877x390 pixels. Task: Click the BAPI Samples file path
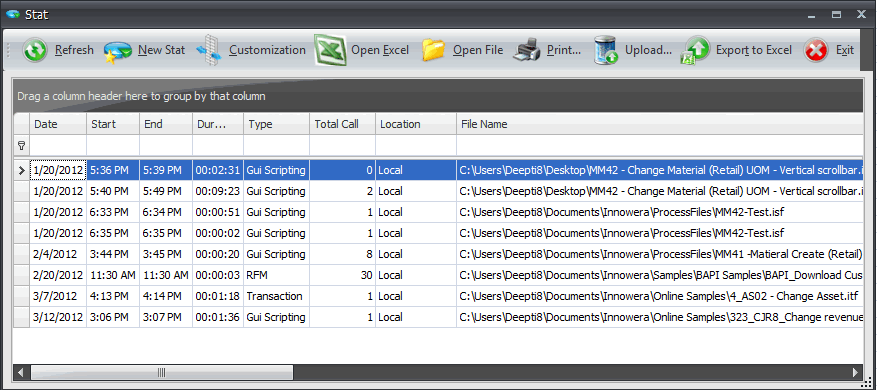point(660,275)
